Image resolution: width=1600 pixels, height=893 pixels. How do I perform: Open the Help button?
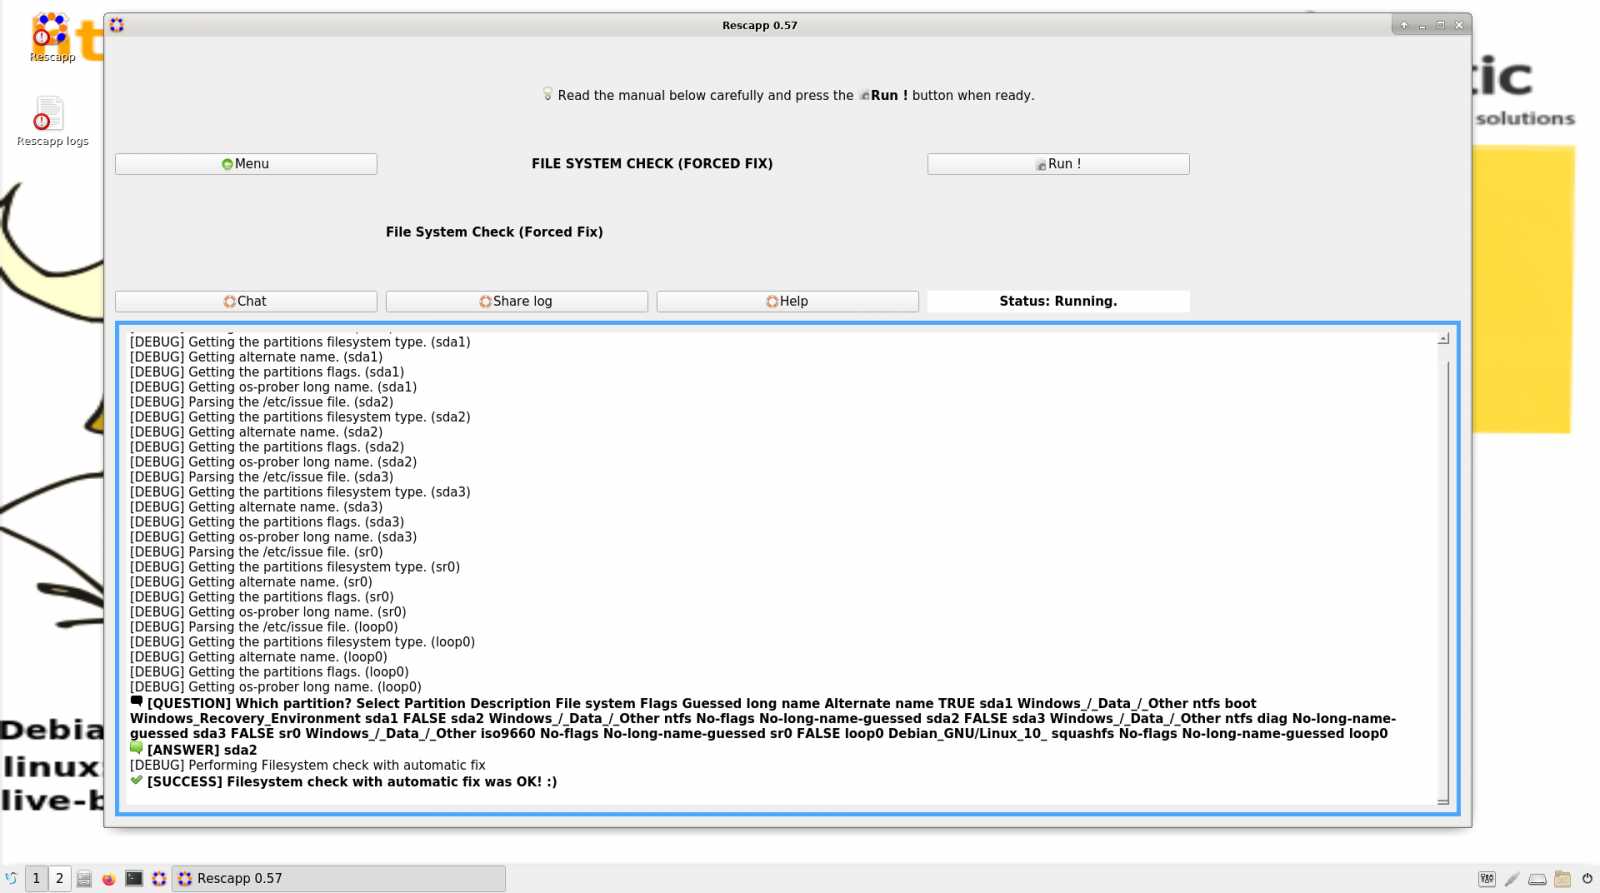pyautogui.click(x=788, y=301)
